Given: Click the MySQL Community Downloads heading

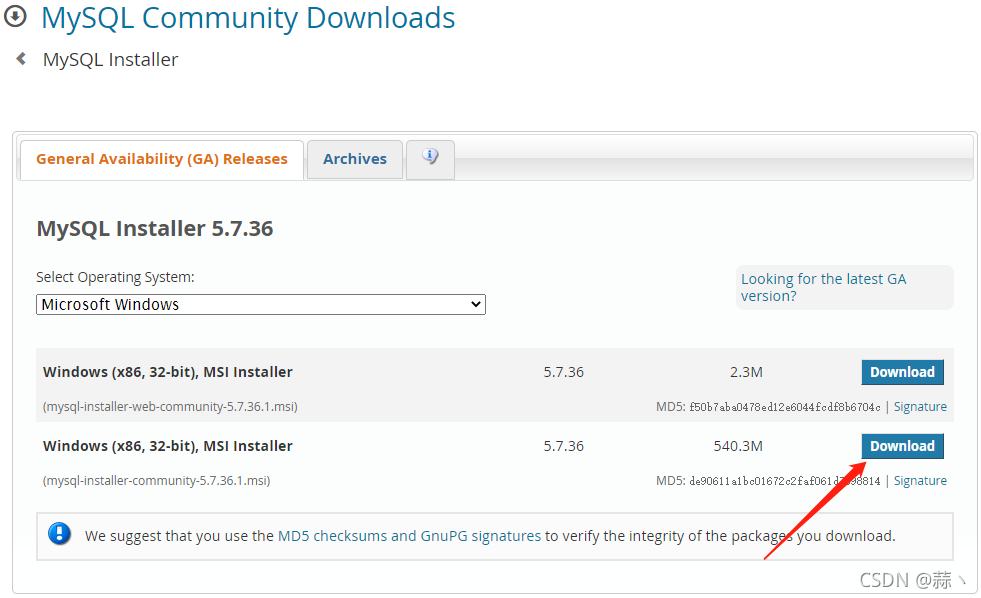Looking at the screenshot, I should pos(248,18).
